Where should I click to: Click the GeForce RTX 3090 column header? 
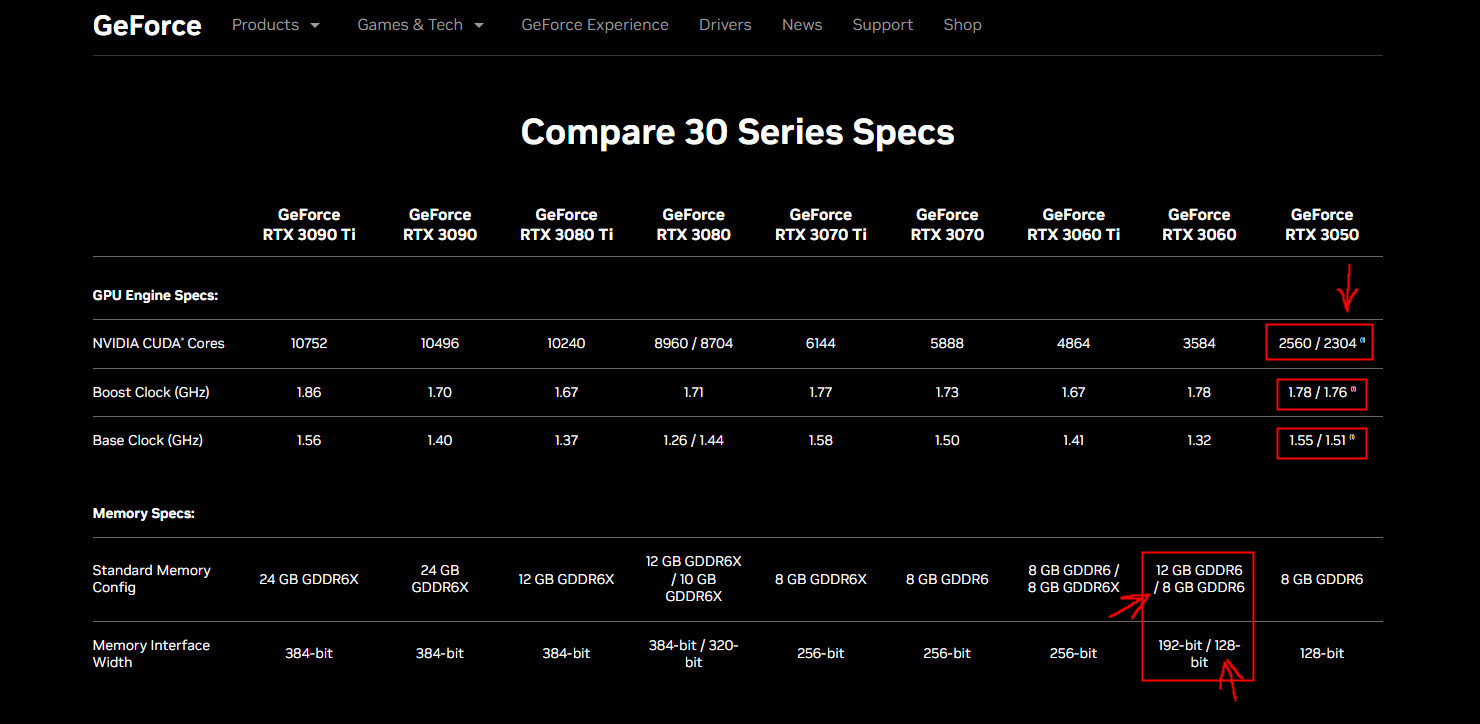pyautogui.click(x=440, y=225)
